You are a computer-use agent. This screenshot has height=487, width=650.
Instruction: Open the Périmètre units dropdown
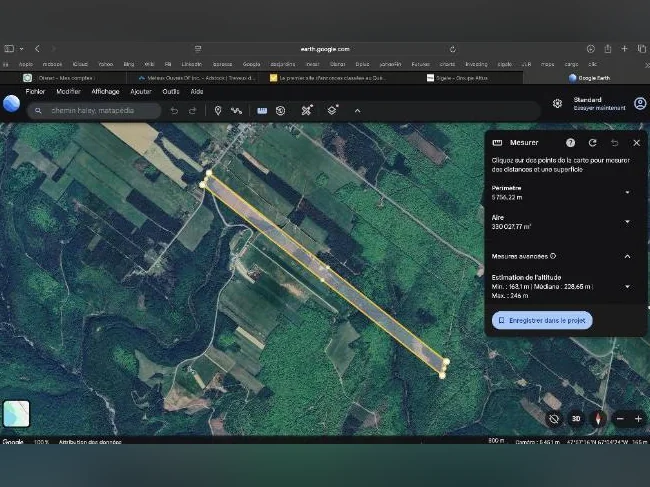click(627, 192)
